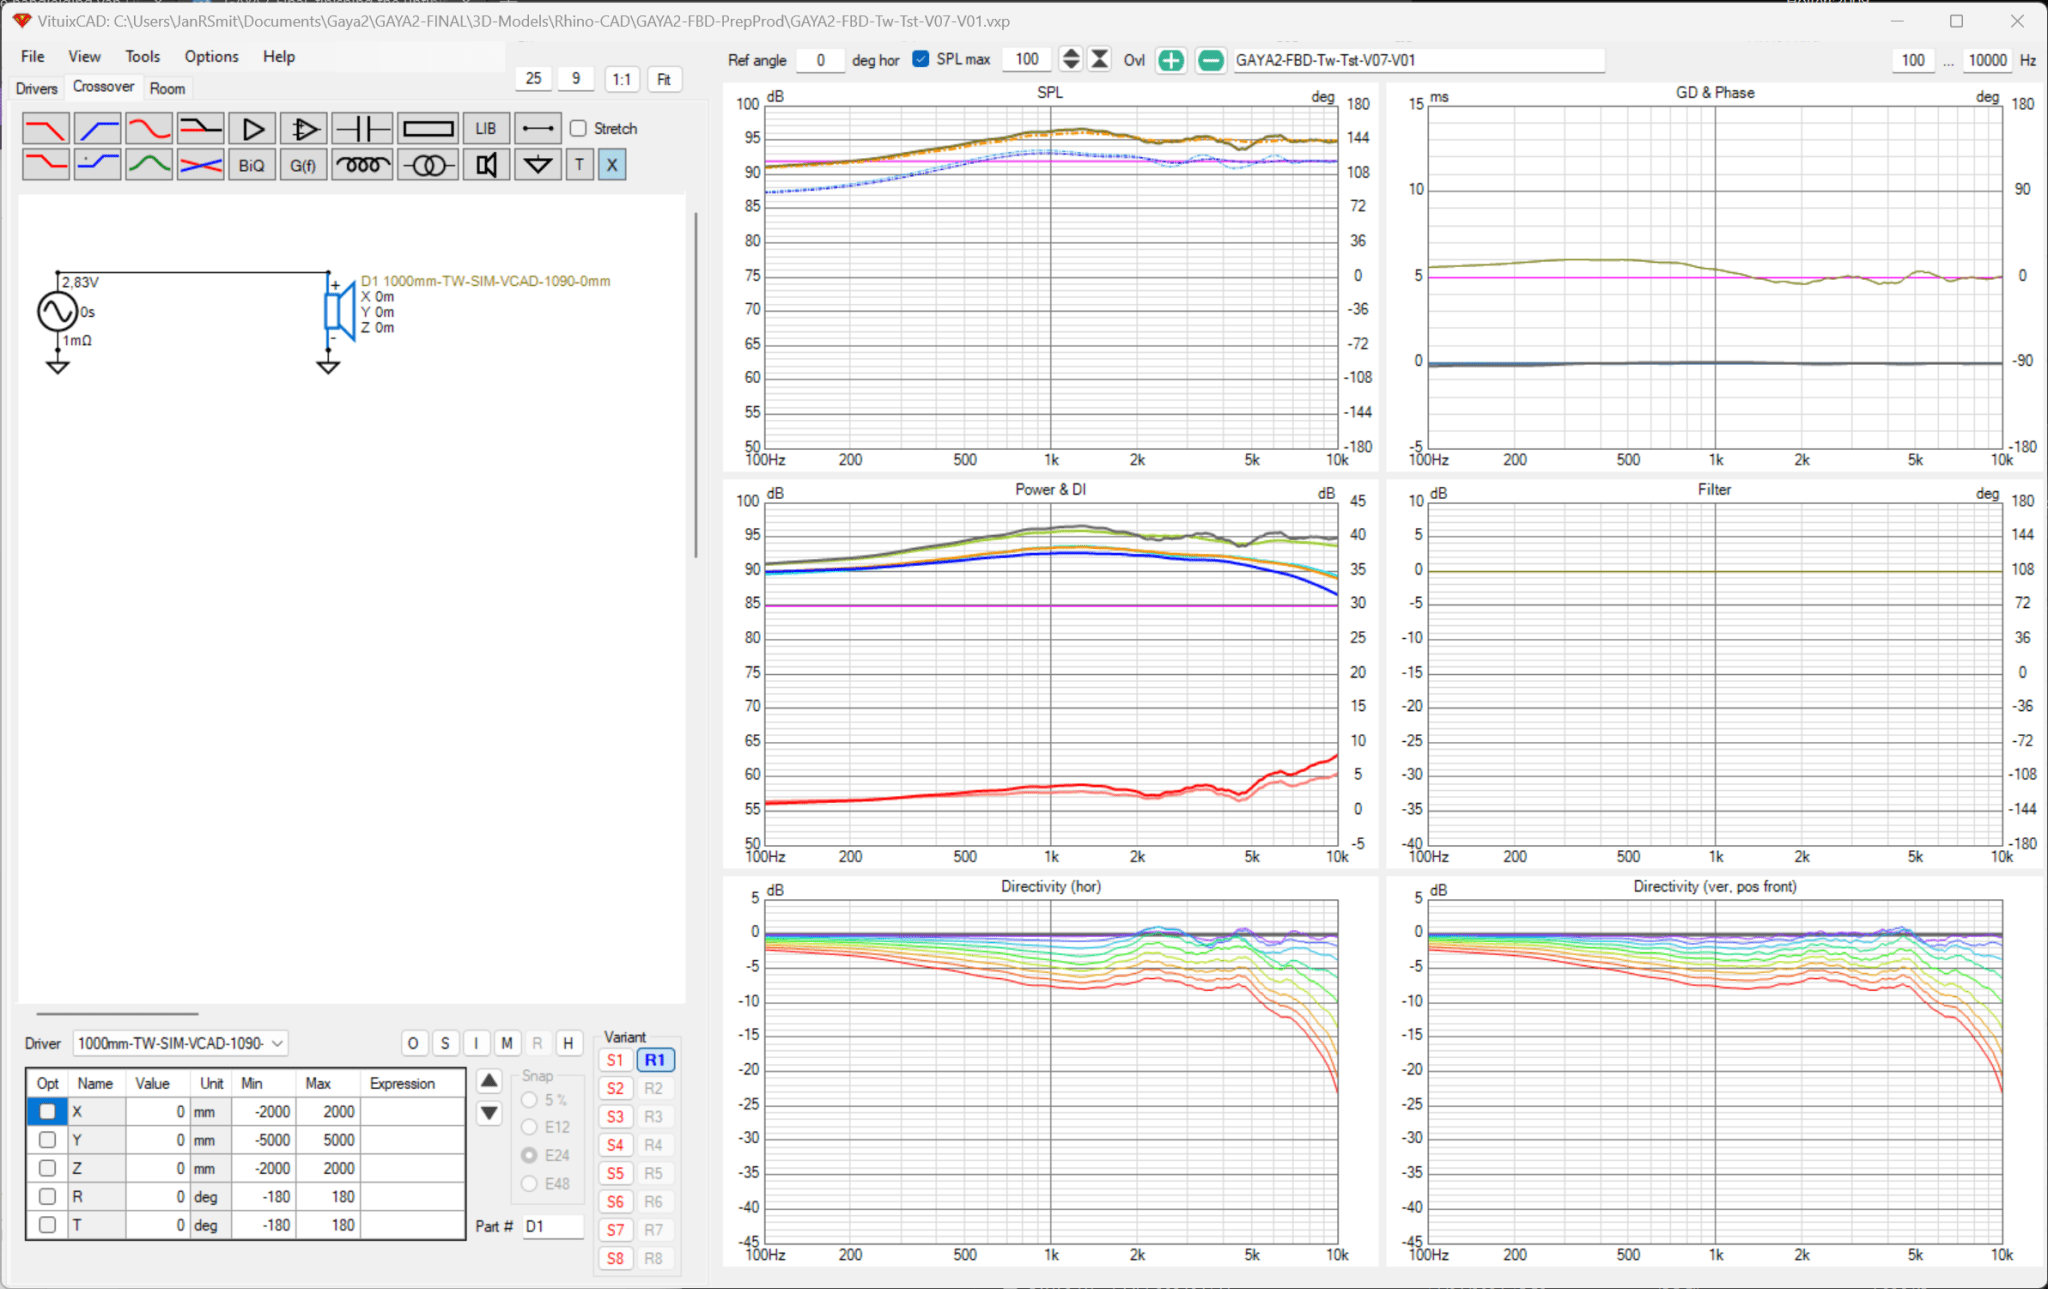
Task: Open the Help menu
Action: click(x=279, y=56)
